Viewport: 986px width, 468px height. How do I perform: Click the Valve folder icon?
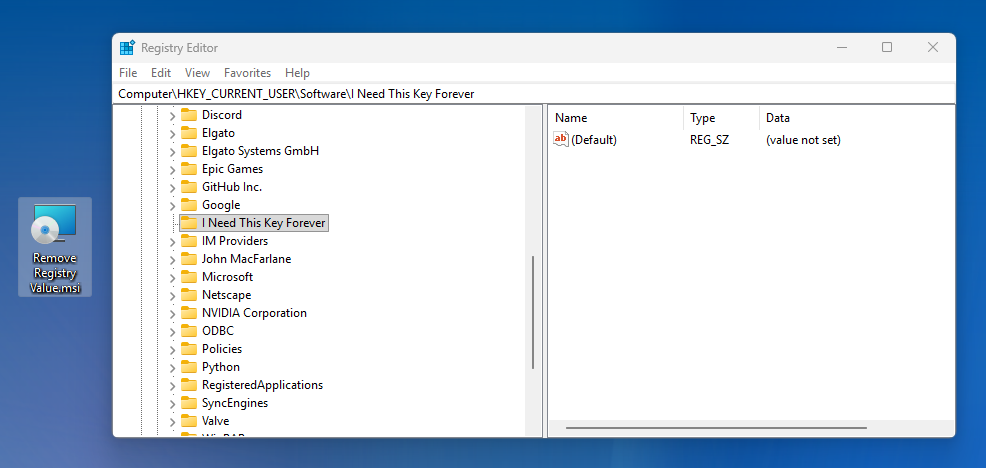tap(189, 421)
